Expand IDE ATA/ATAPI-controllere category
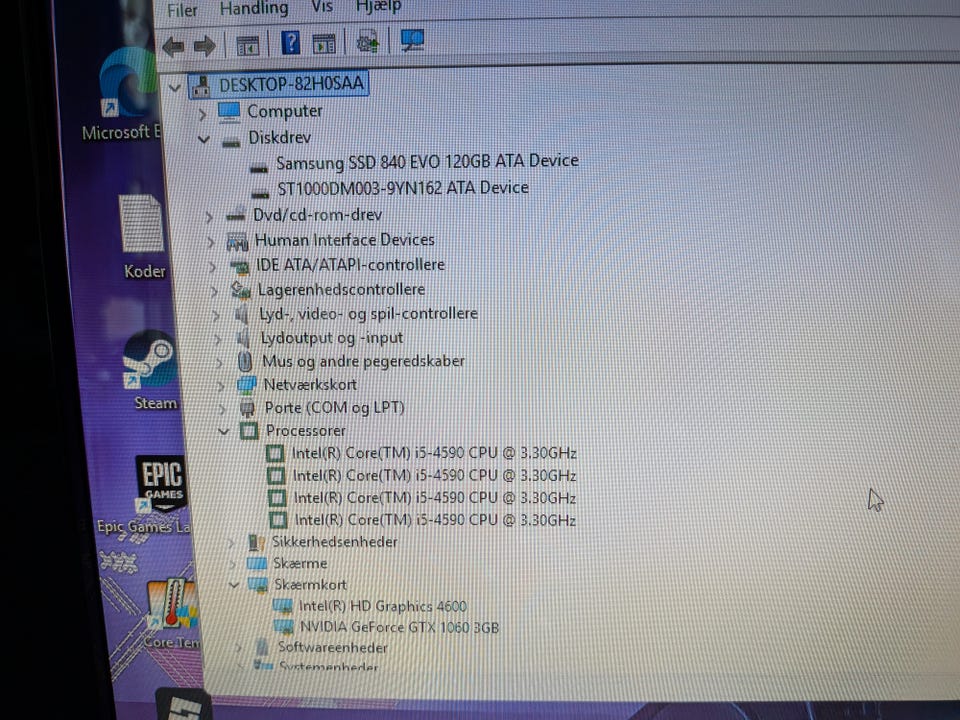This screenshot has width=960, height=720. 213,267
